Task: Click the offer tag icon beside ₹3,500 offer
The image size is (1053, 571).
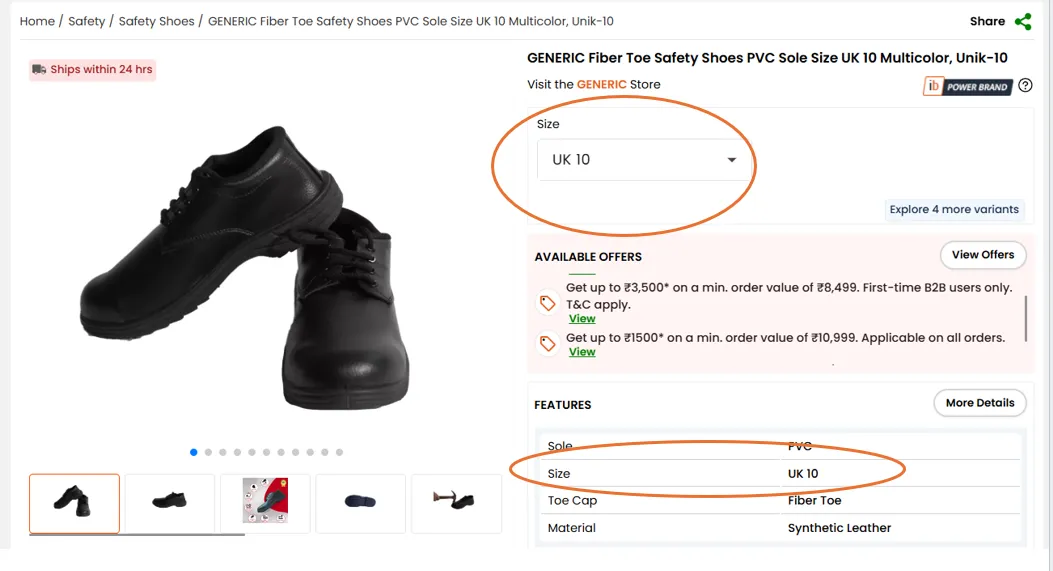Action: [x=548, y=303]
